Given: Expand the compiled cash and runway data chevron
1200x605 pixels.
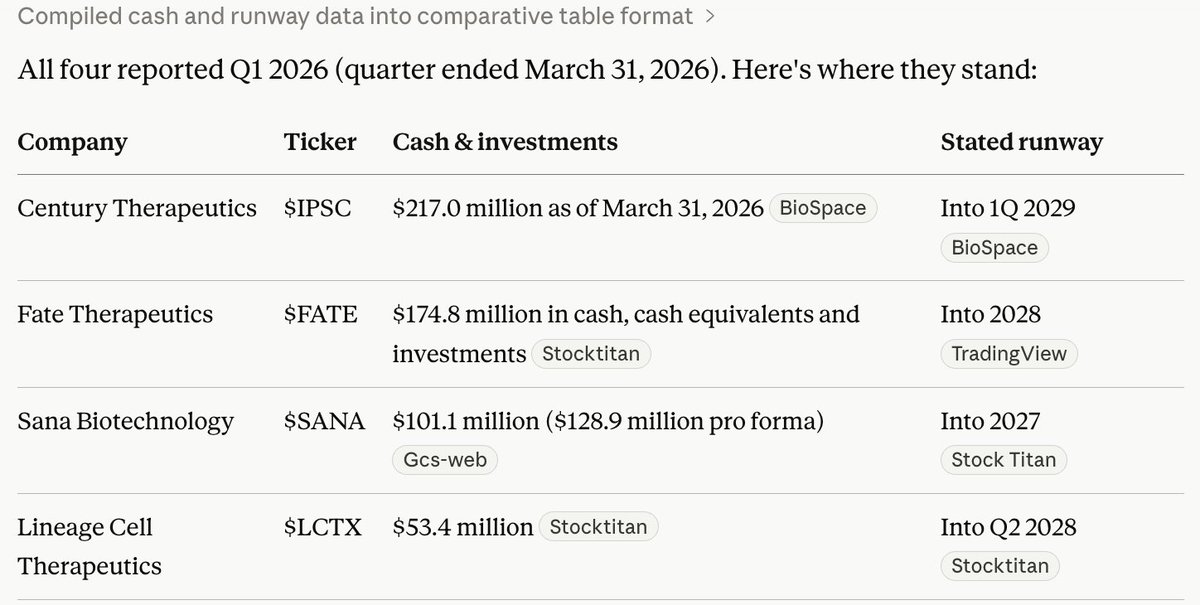Looking at the screenshot, I should (x=710, y=17).
